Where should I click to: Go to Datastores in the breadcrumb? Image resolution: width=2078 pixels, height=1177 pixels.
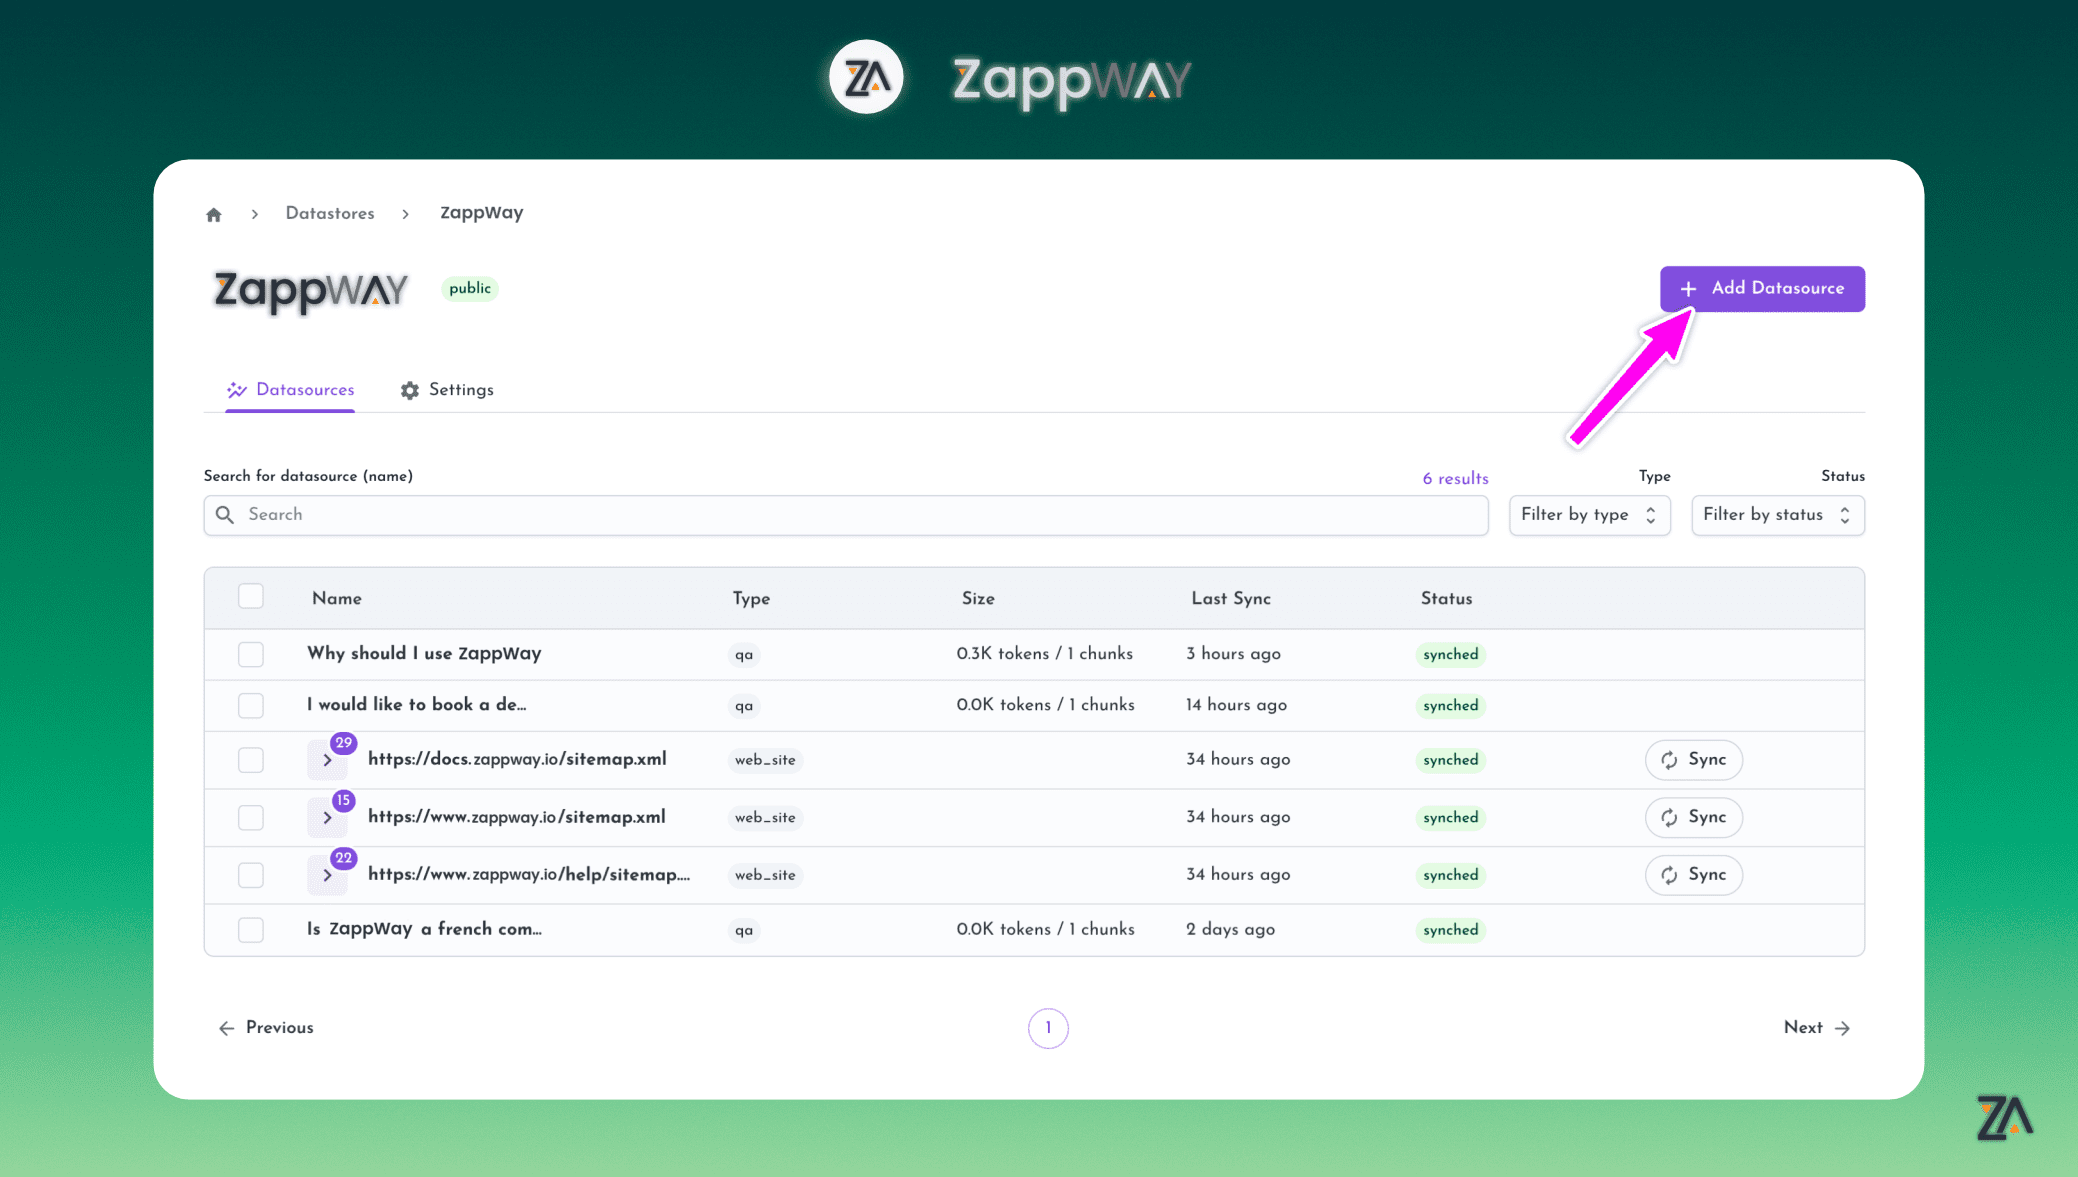click(x=330, y=214)
